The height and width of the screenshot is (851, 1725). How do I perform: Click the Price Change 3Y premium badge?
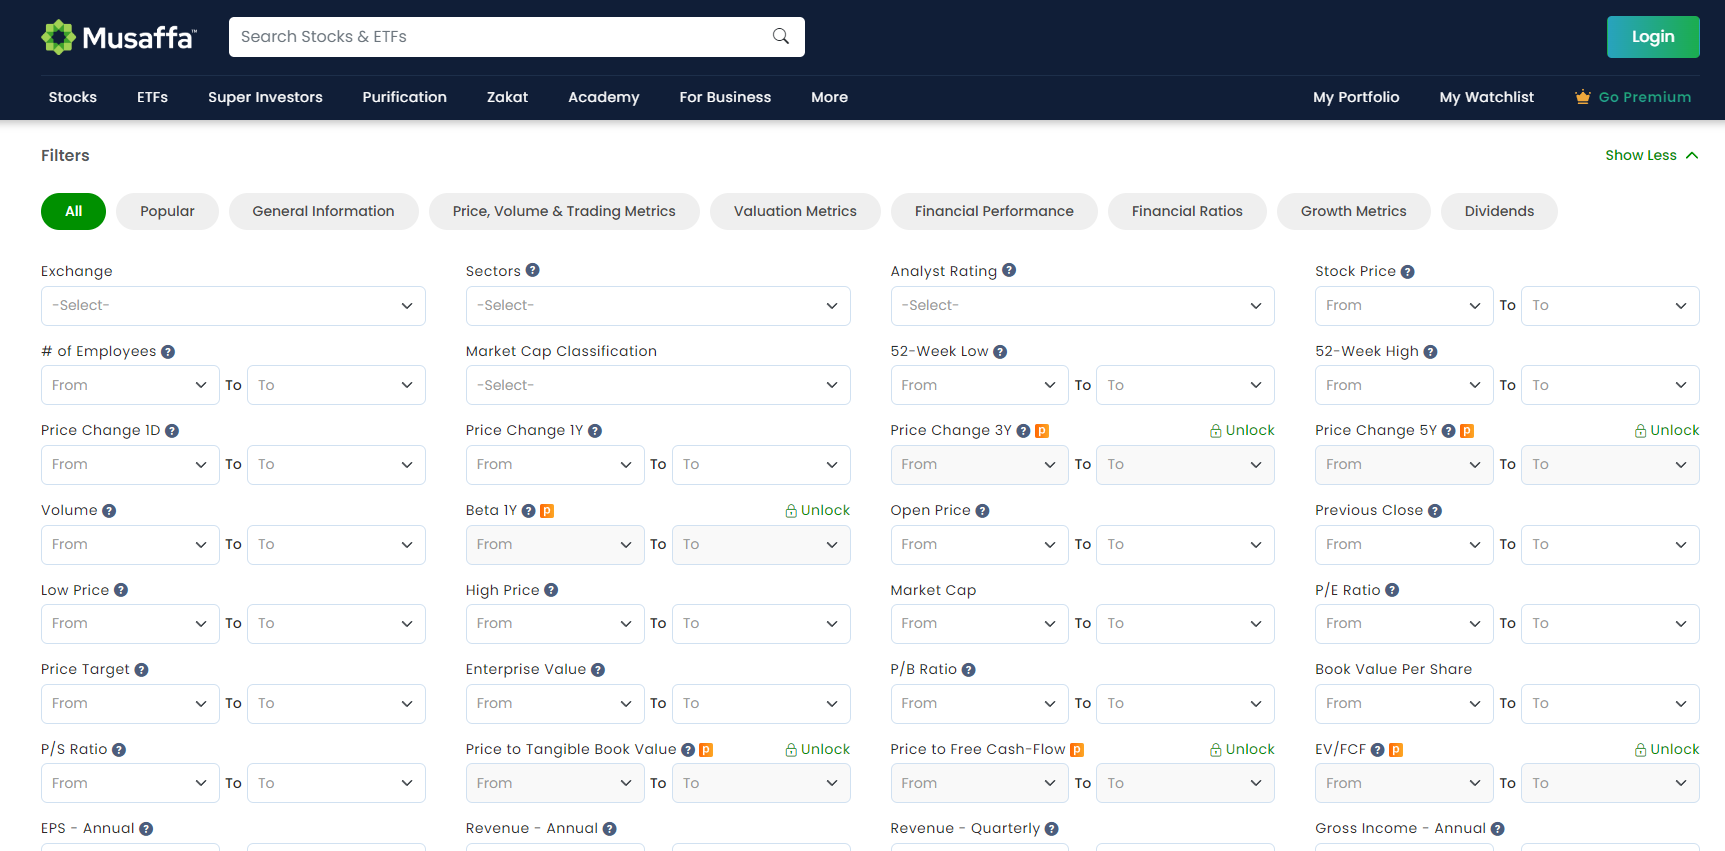coord(1041,431)
